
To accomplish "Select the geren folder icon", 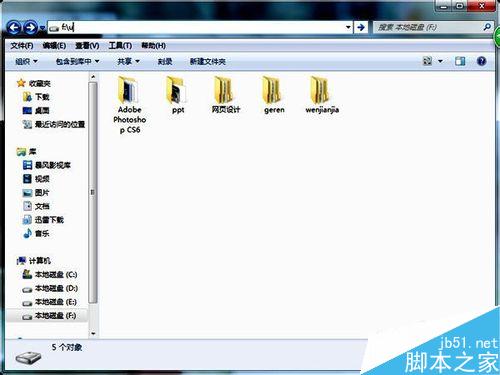I will 273,89.
